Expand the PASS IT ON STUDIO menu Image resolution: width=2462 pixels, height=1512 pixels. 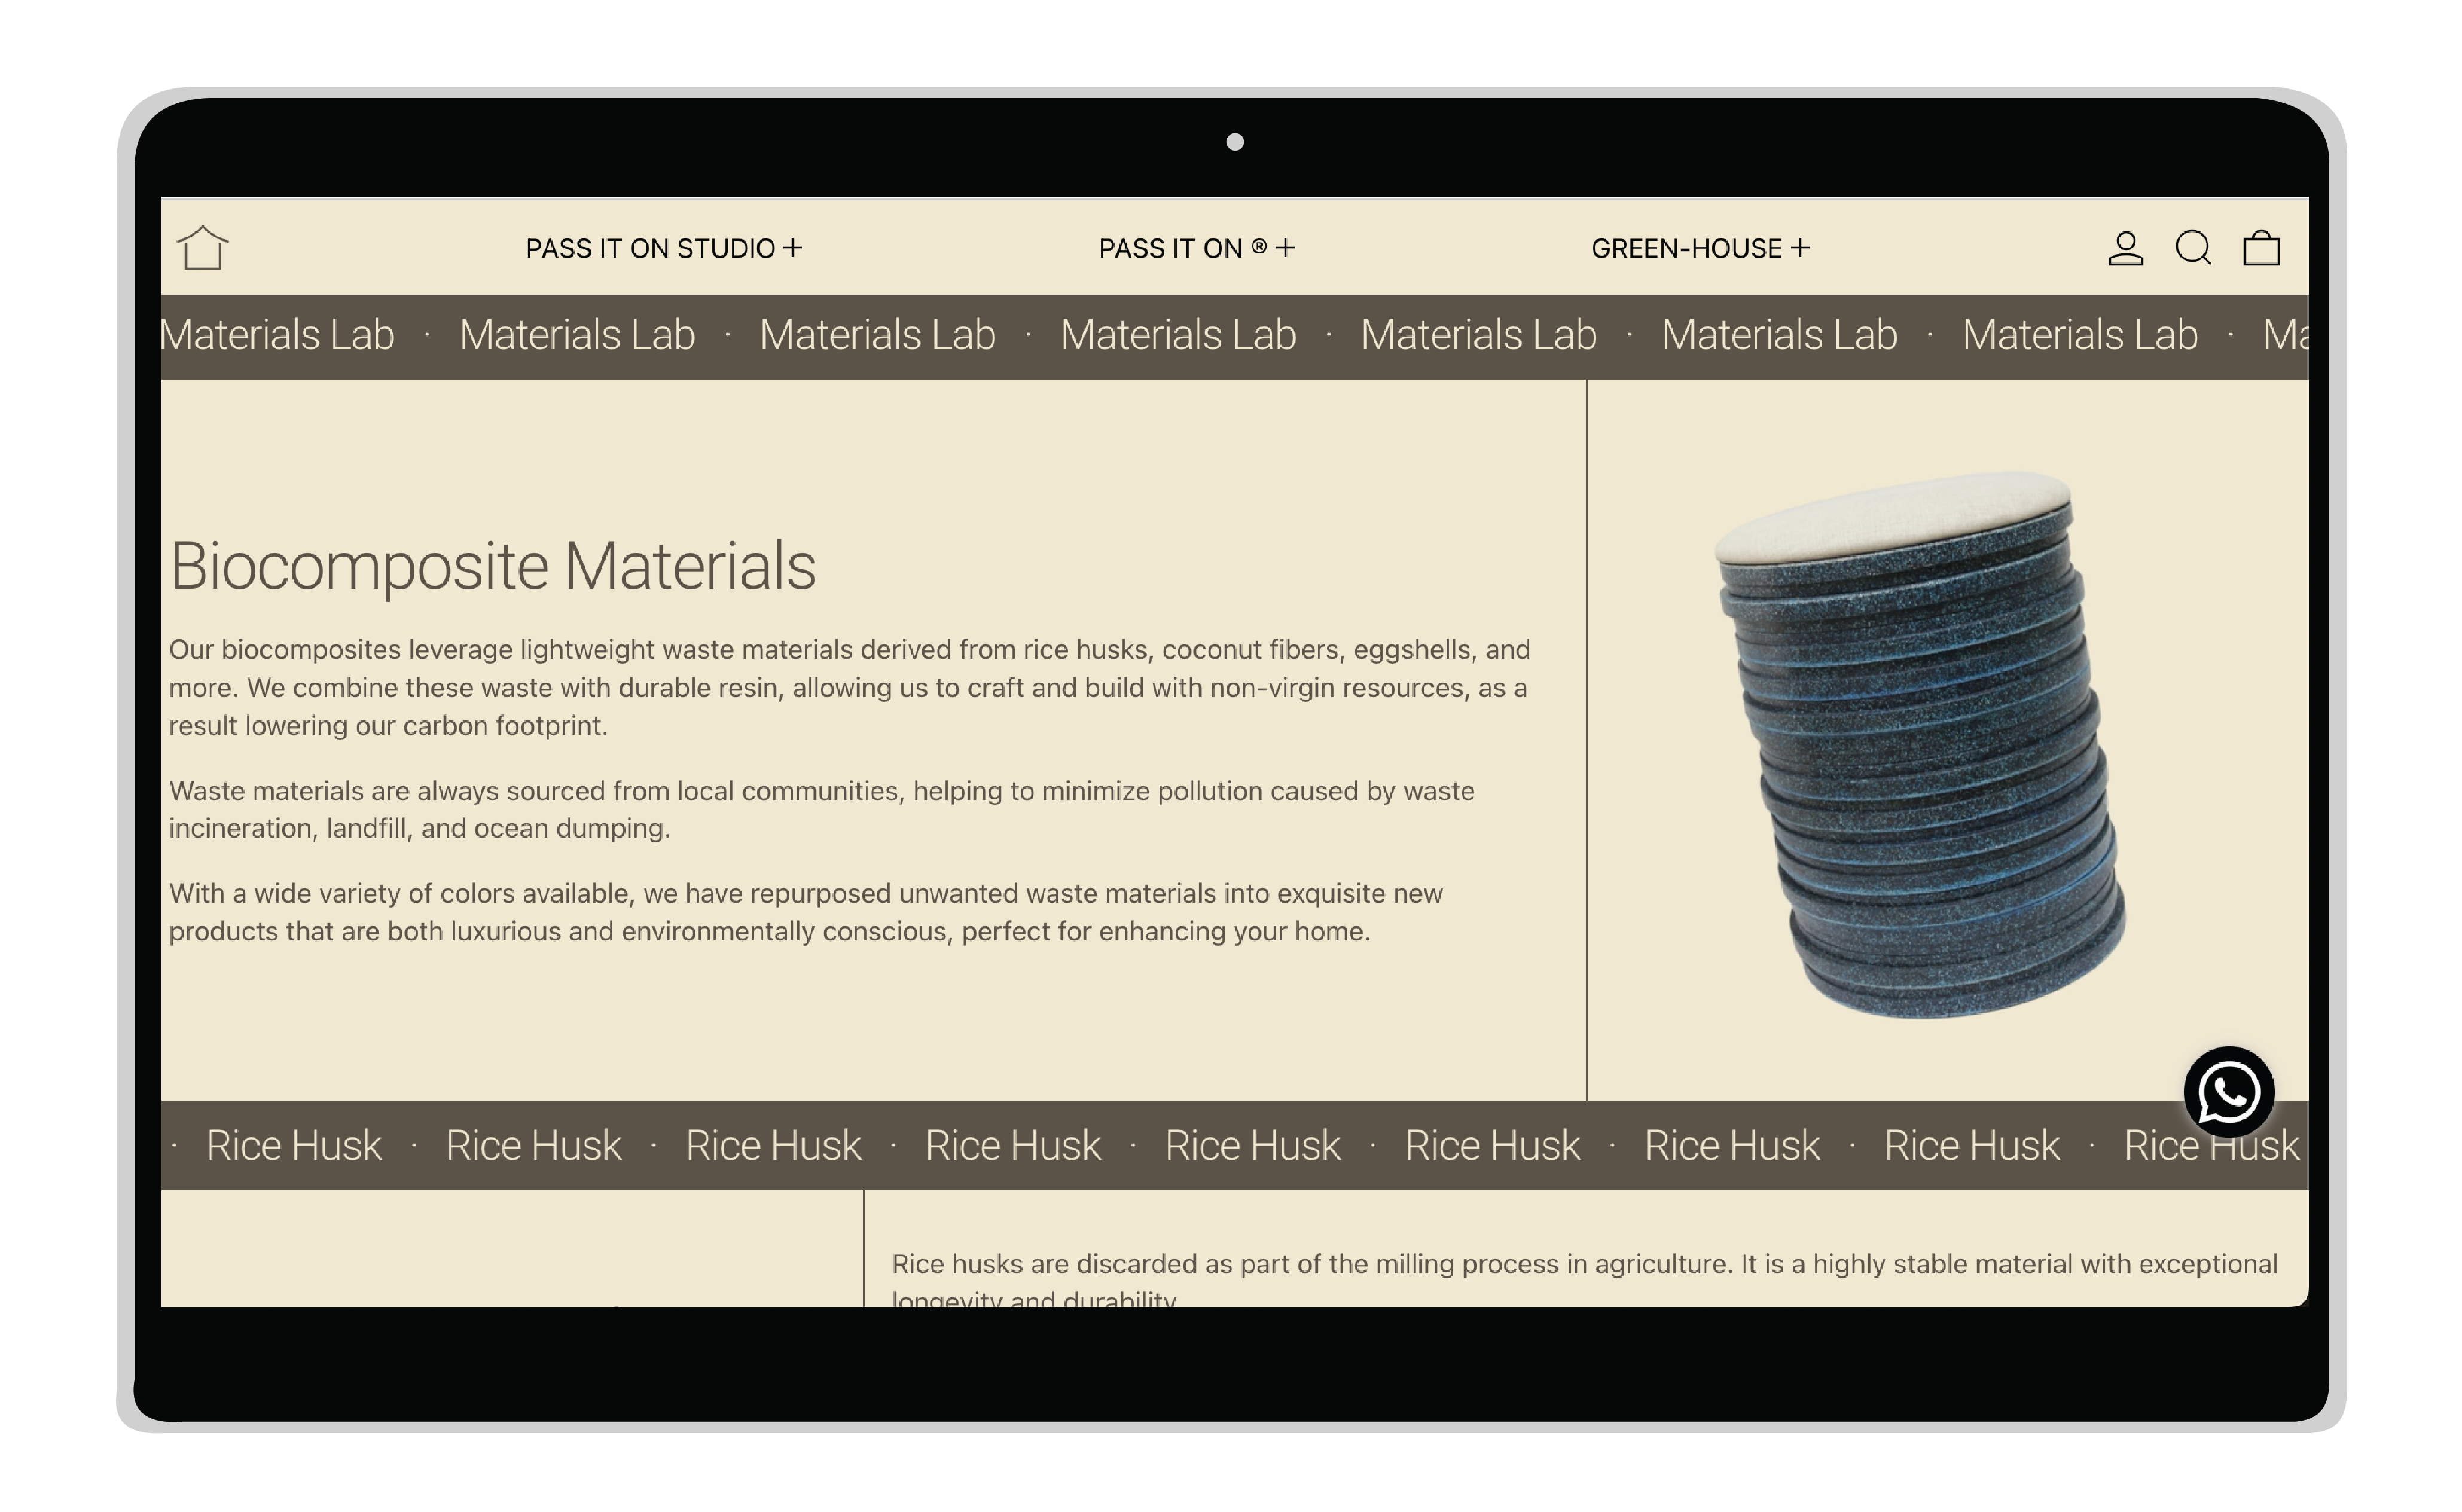click(x=650, y=248)
